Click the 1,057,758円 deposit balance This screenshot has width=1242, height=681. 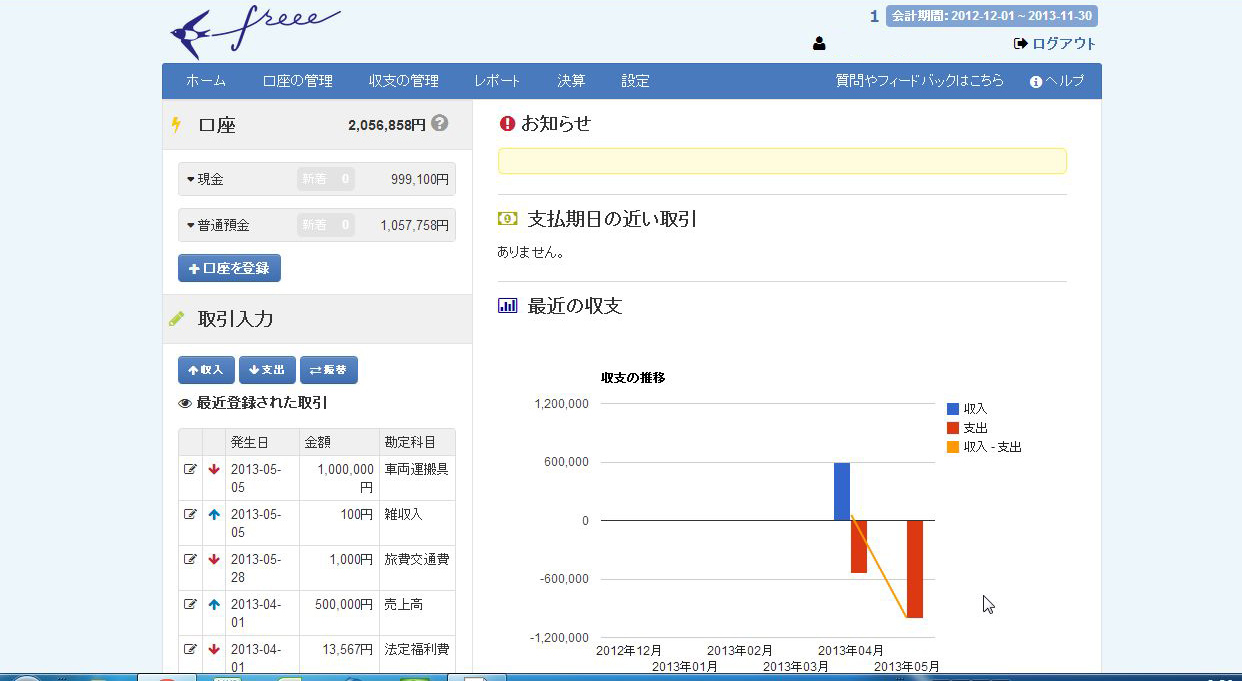[x=415, y=225]
